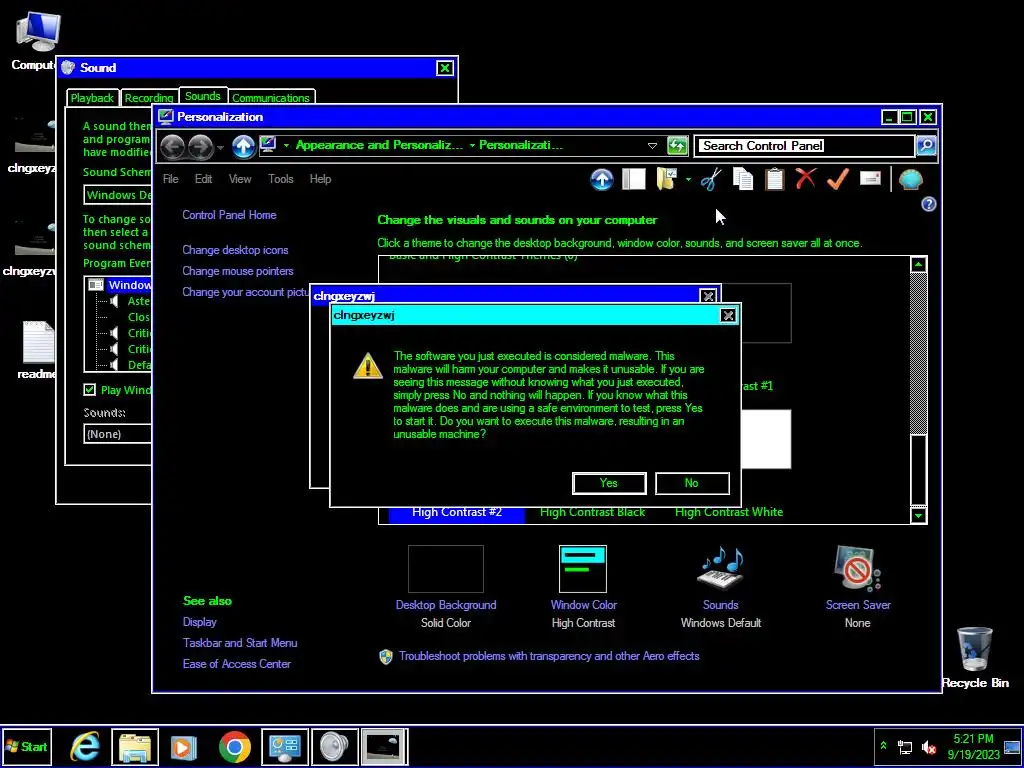
Task: Open the recent pages dropdown beside Forward button
Action: [220, 147]
